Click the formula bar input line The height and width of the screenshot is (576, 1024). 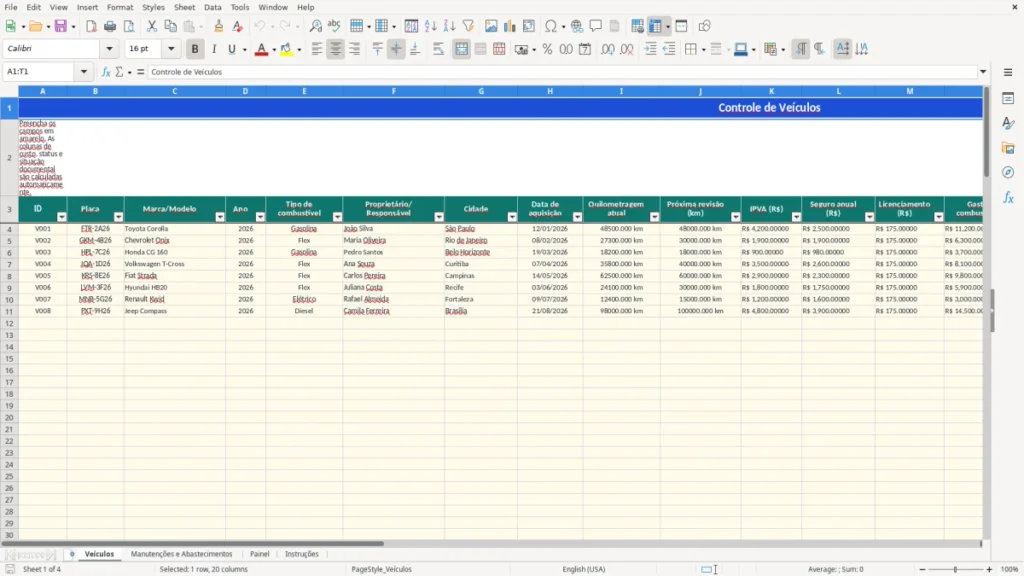(x=562, y=72)
